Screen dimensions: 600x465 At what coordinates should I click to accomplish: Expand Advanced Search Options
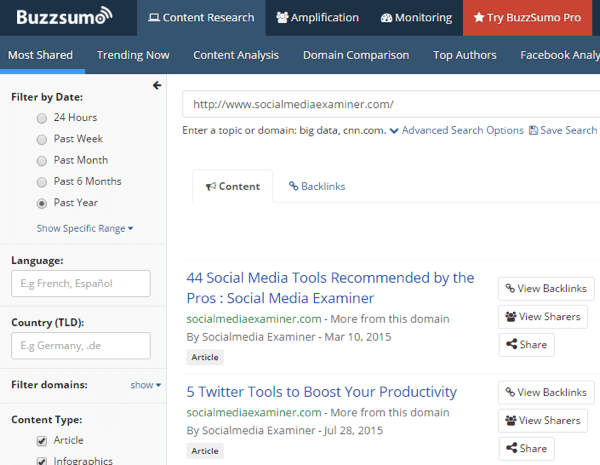[457, 131]
